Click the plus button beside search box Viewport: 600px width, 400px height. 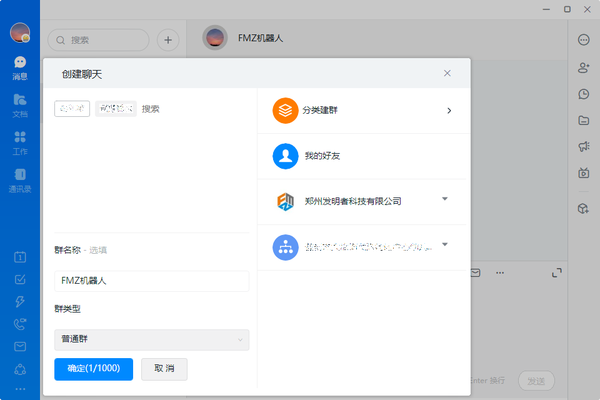pyautogui.click(x=168, y=40)
